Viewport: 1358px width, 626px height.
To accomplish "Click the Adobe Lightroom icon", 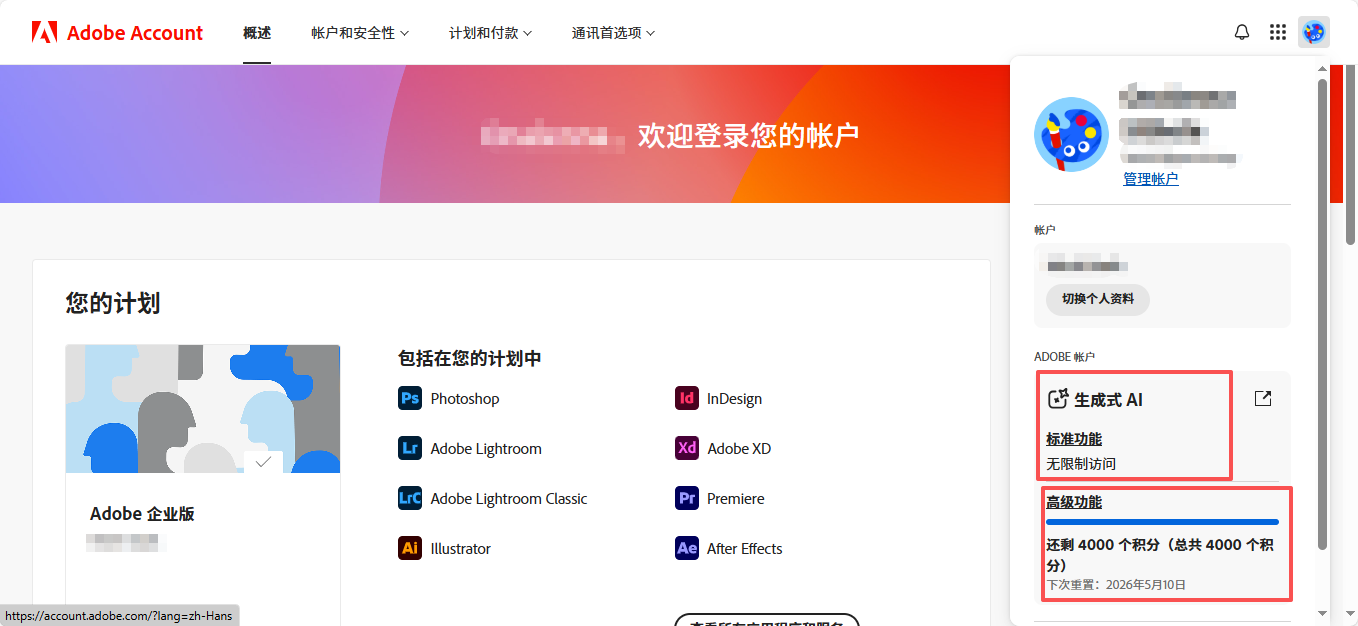I will (x=410, y=448).
